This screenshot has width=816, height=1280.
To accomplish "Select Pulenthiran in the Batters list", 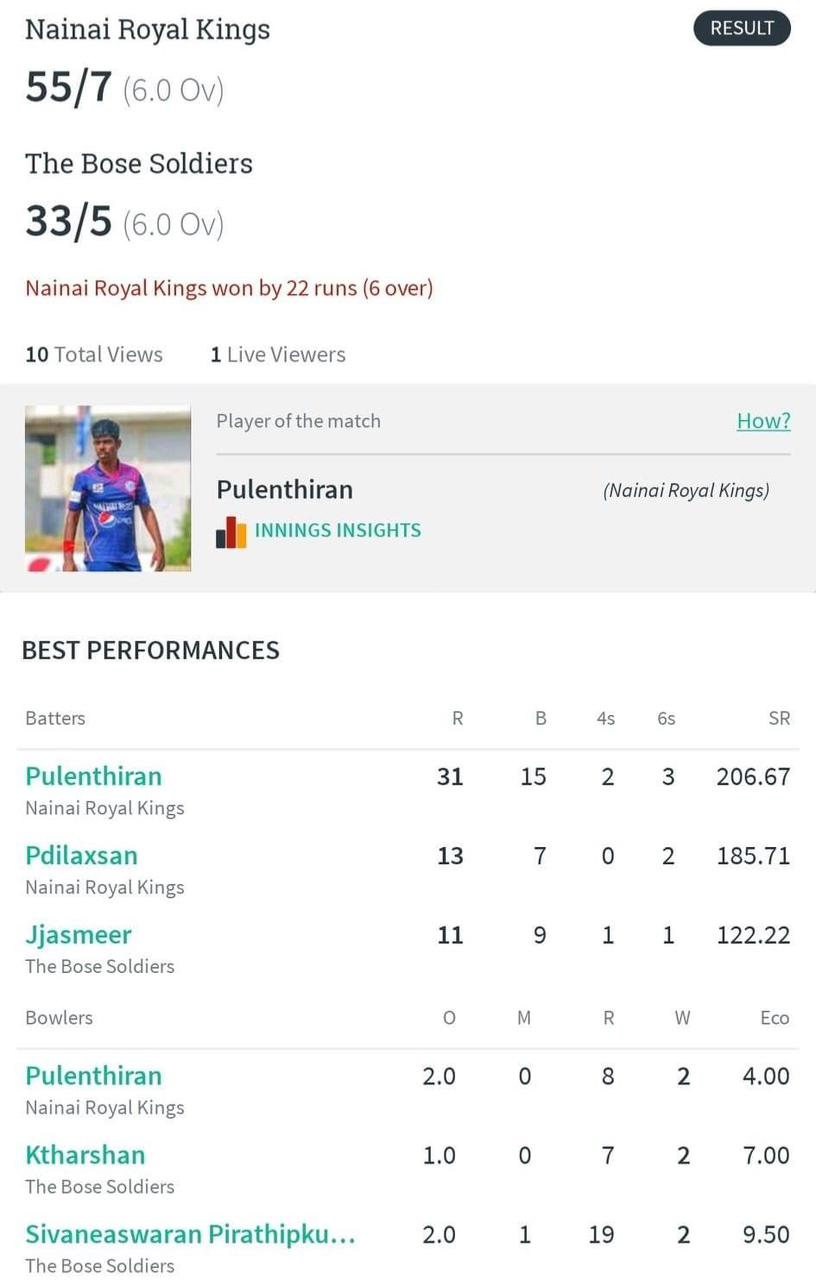I will click(x=93, y=776).
